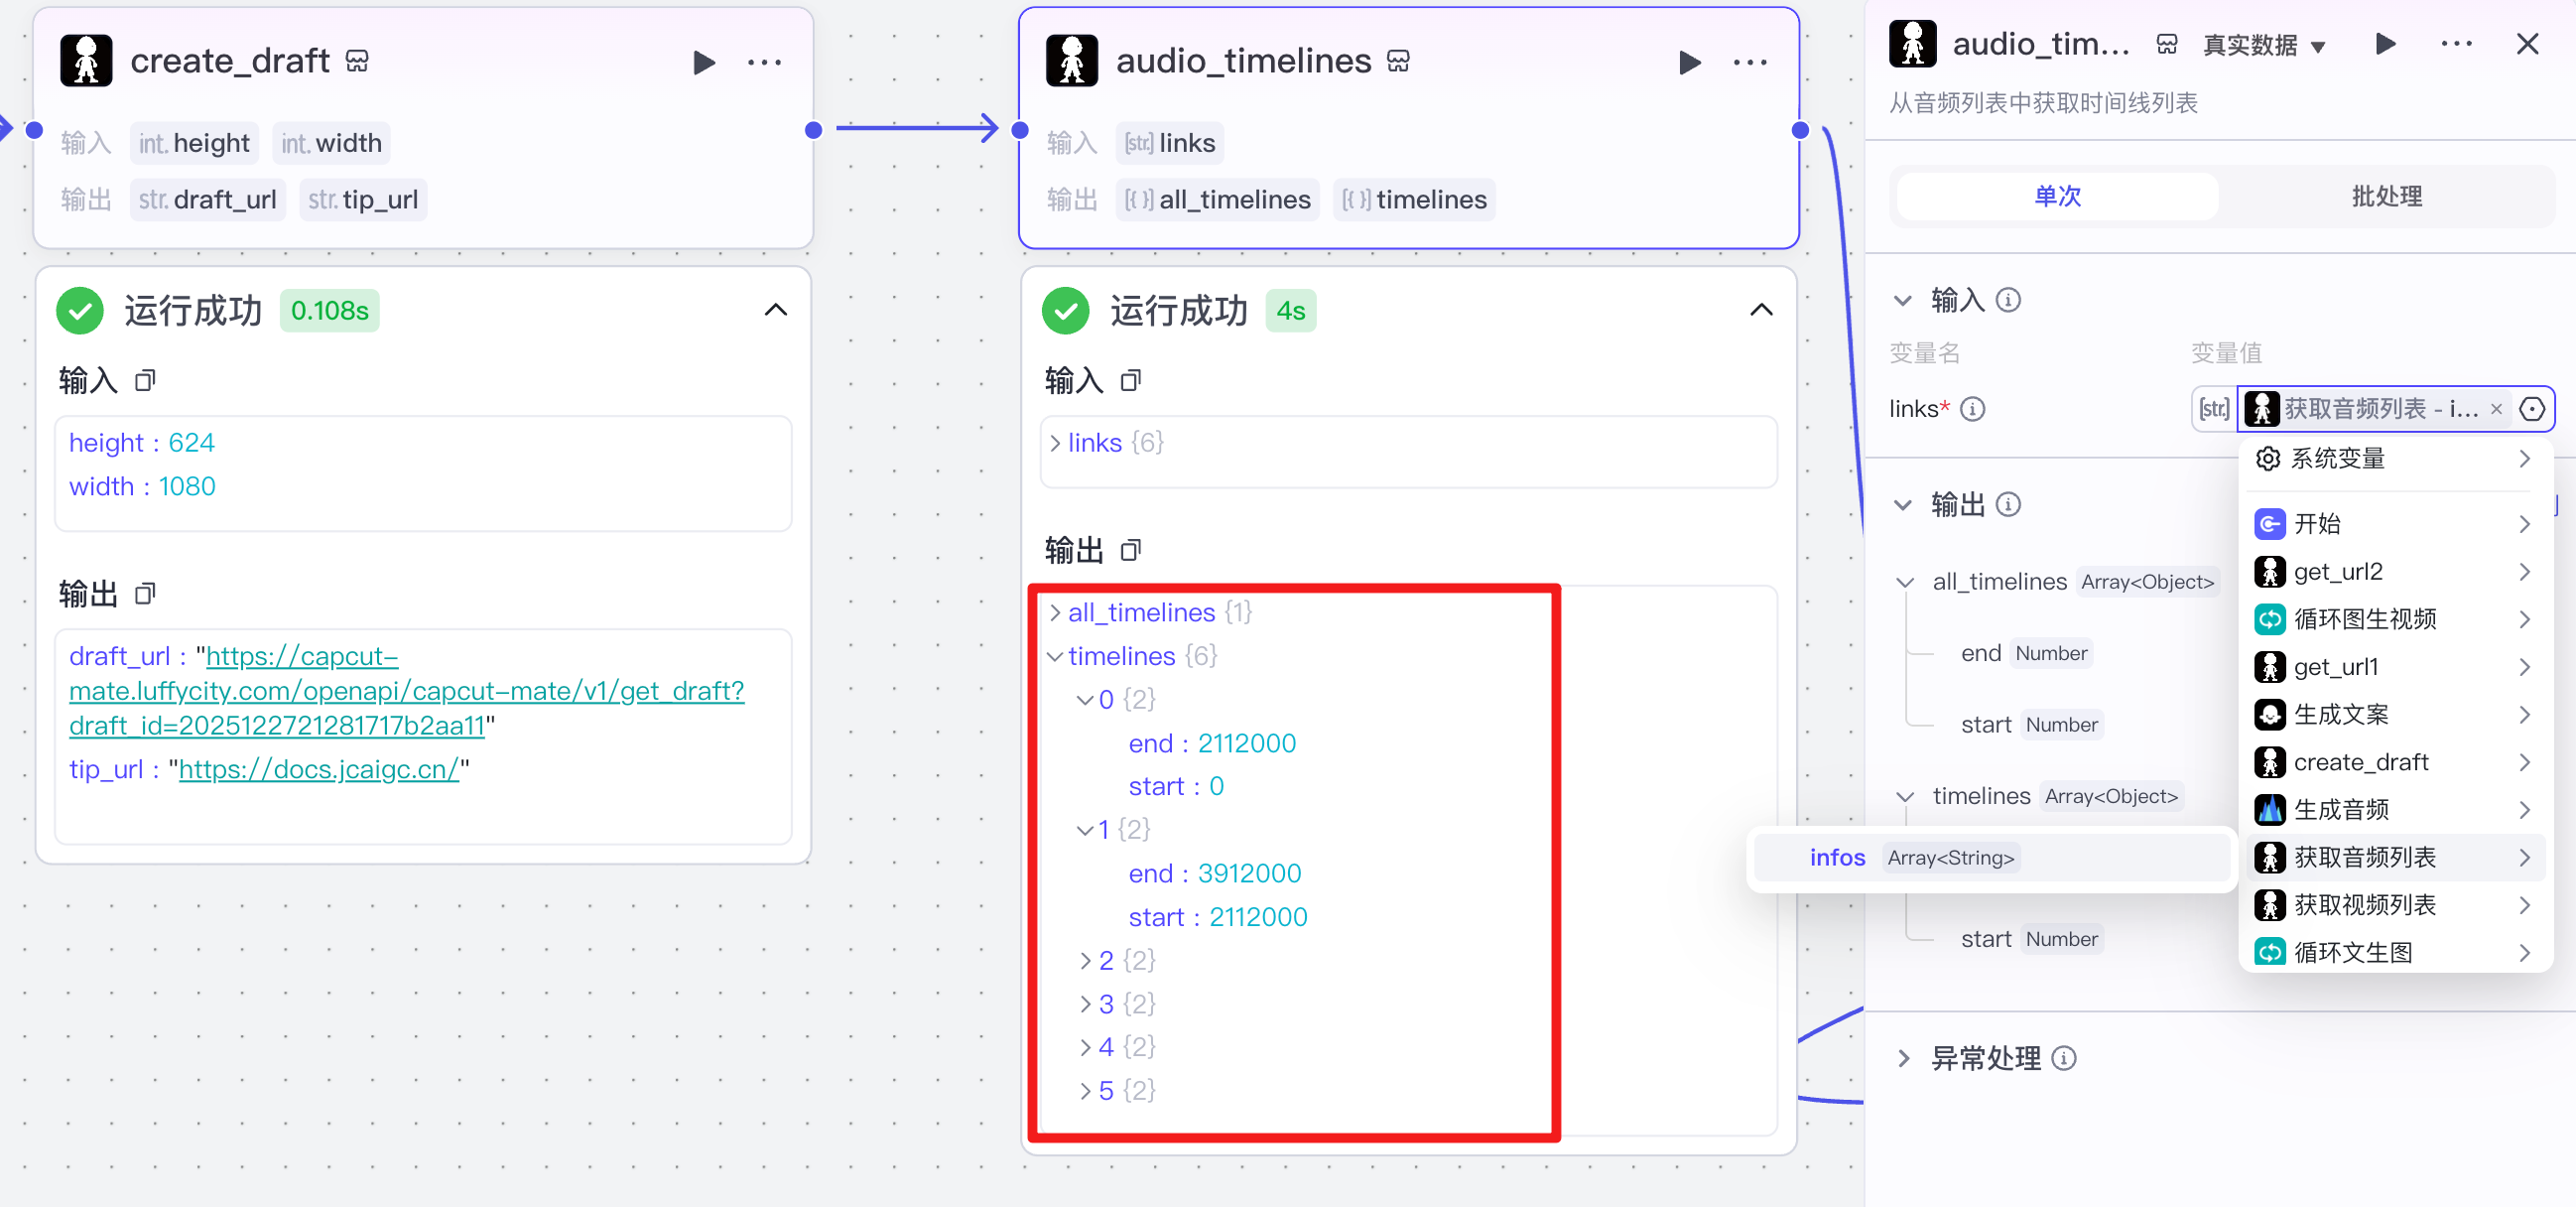The height and width of the screenshot is (1207, 2576).
Task: Switch to the 批处理 mode tab
Action: click(2386, 196)
